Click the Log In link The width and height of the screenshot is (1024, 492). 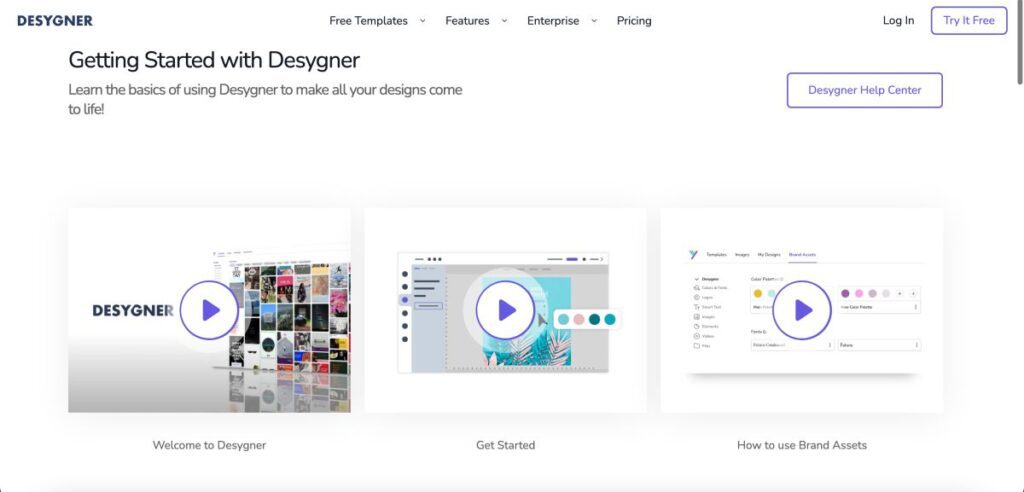(899, 21)
